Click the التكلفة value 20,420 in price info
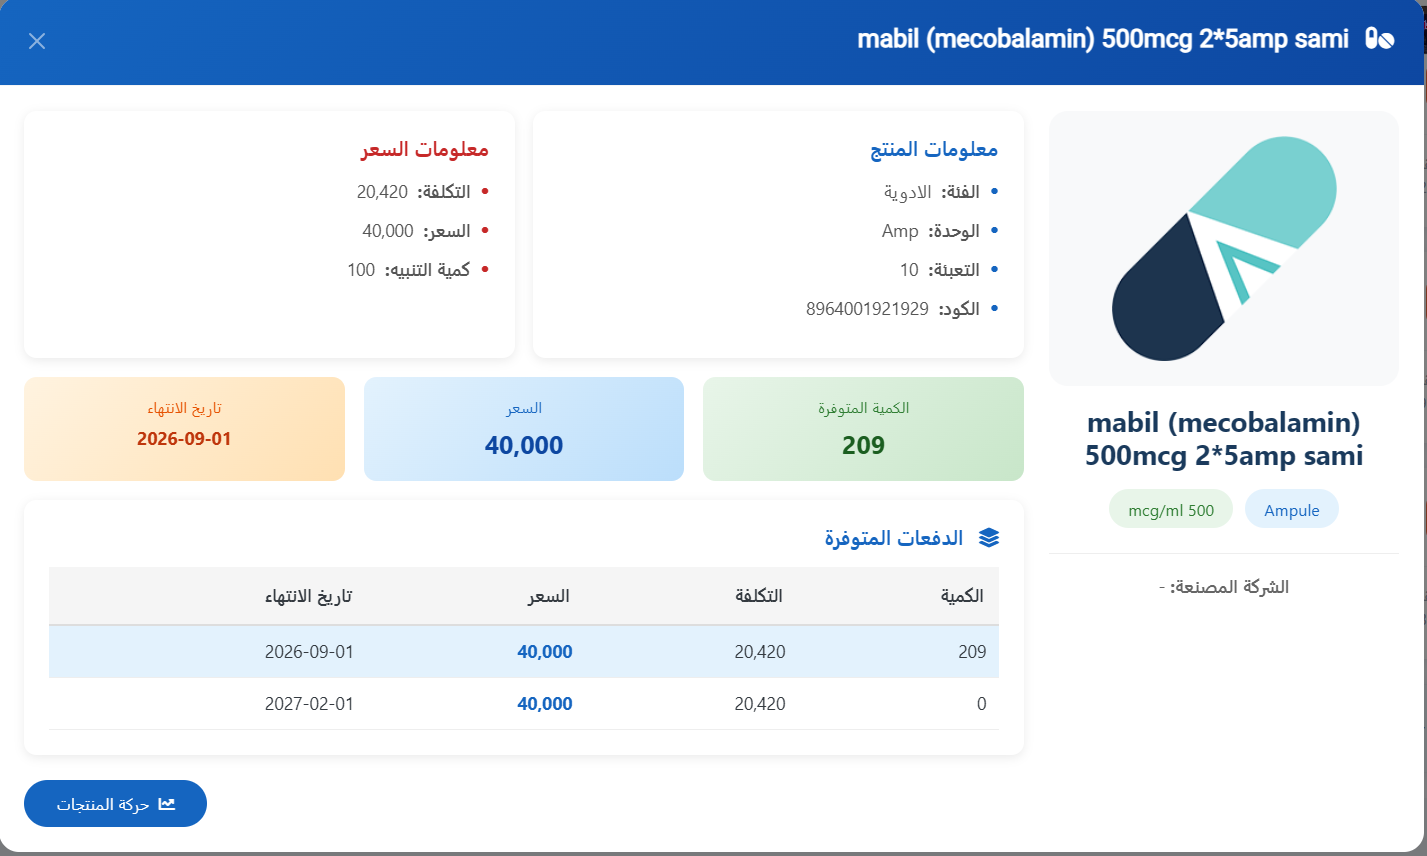 pyautogui.click(x=382, y=192)
